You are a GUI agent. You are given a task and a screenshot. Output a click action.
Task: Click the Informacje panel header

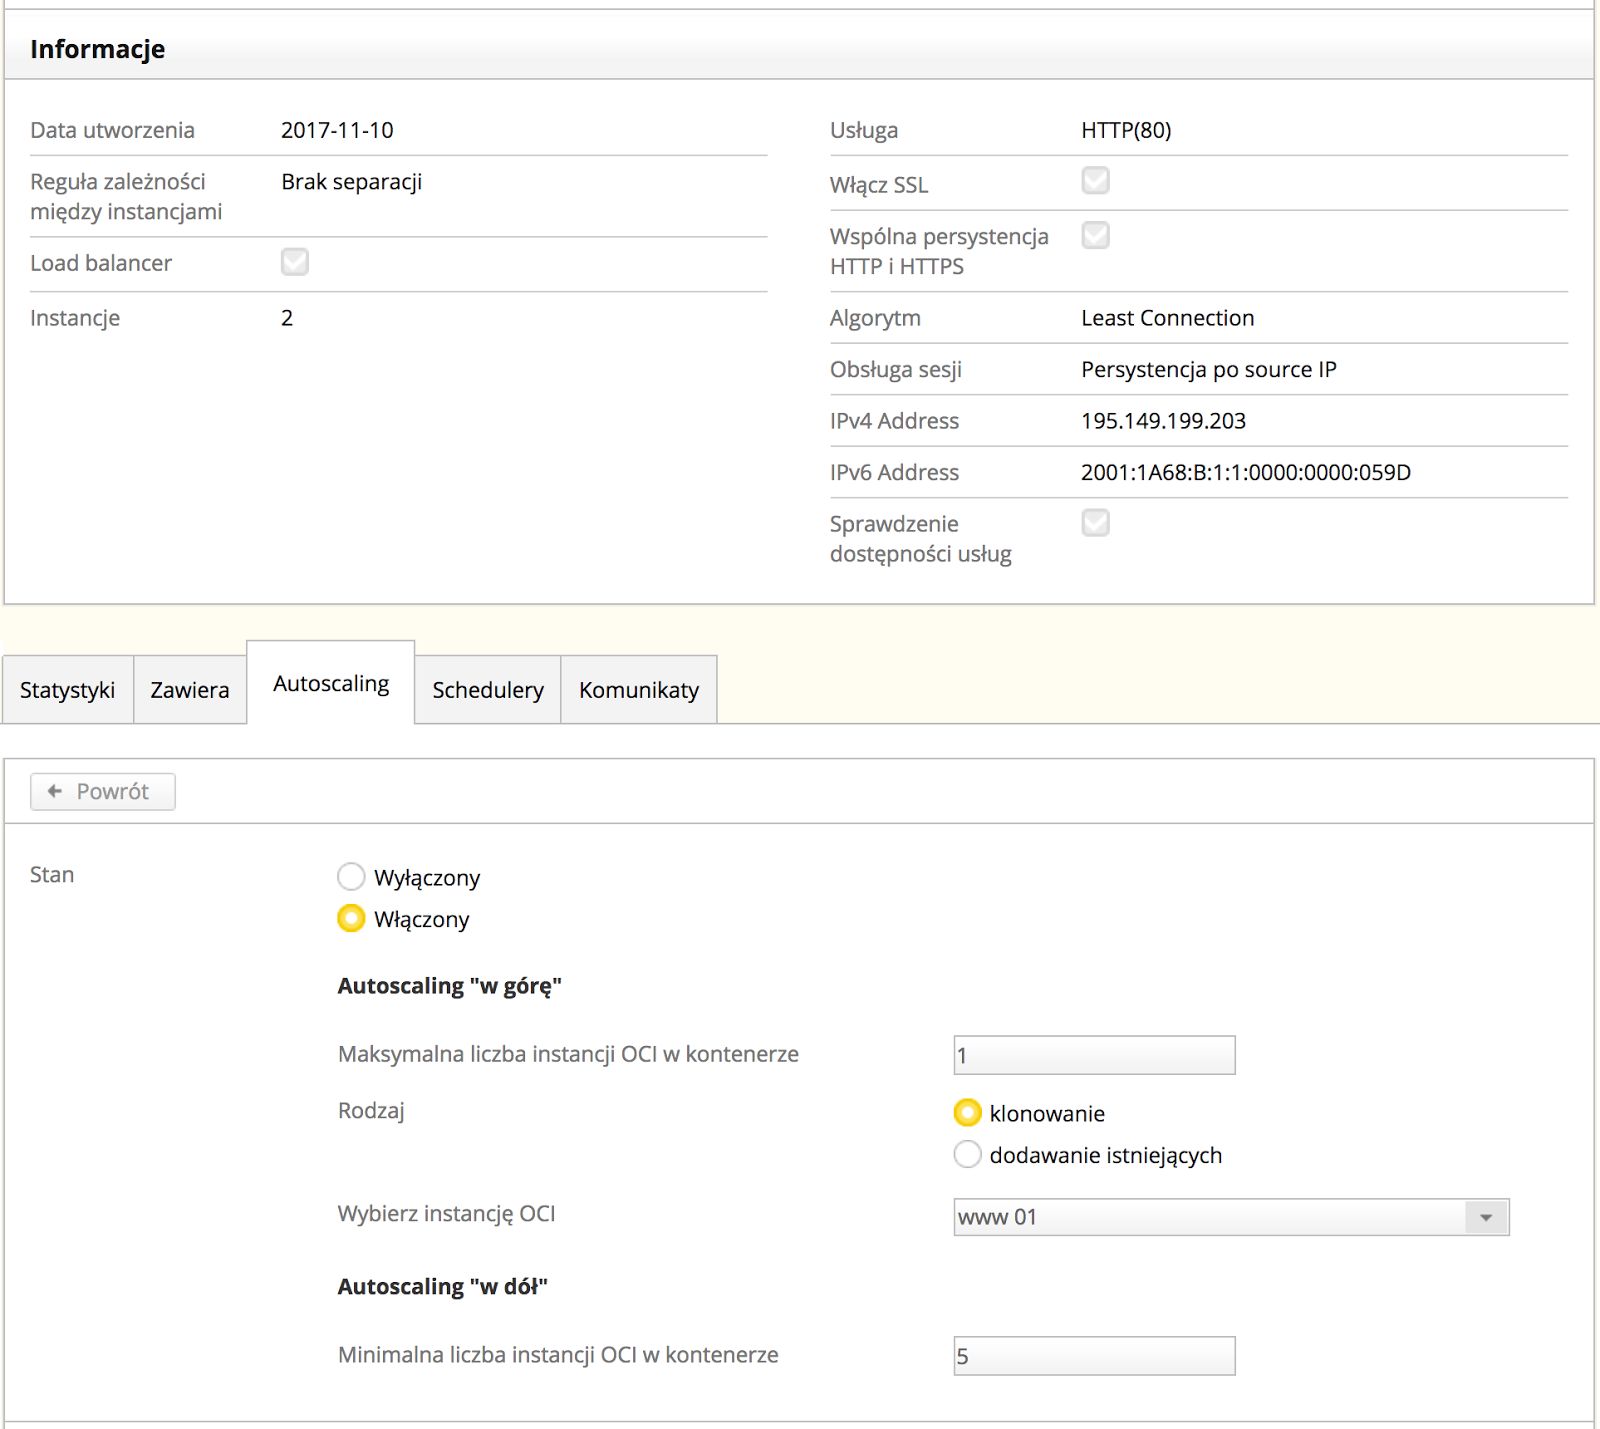[x=98, y=49]
